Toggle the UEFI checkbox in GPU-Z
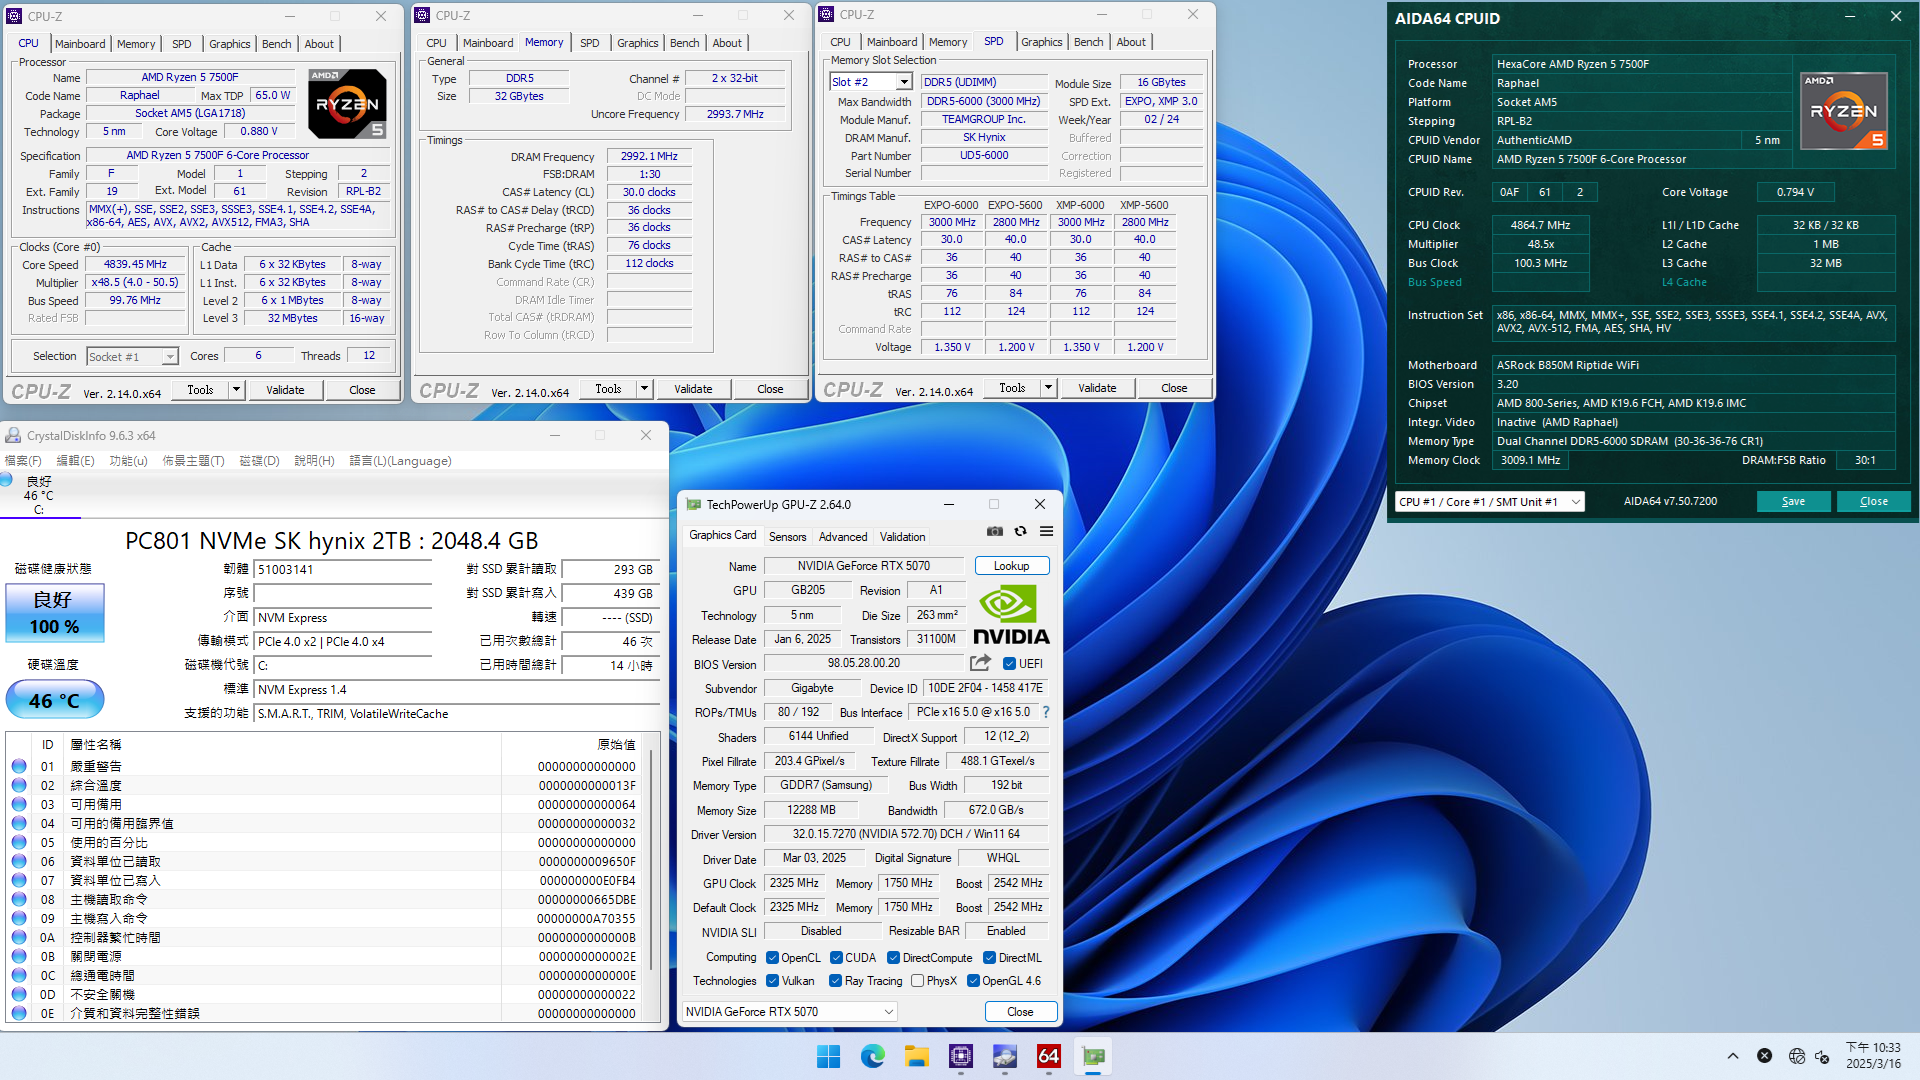Image resolution: width=1920 pixels, height=1080 pixels. pyautogui.click(x=1009, y=663)
